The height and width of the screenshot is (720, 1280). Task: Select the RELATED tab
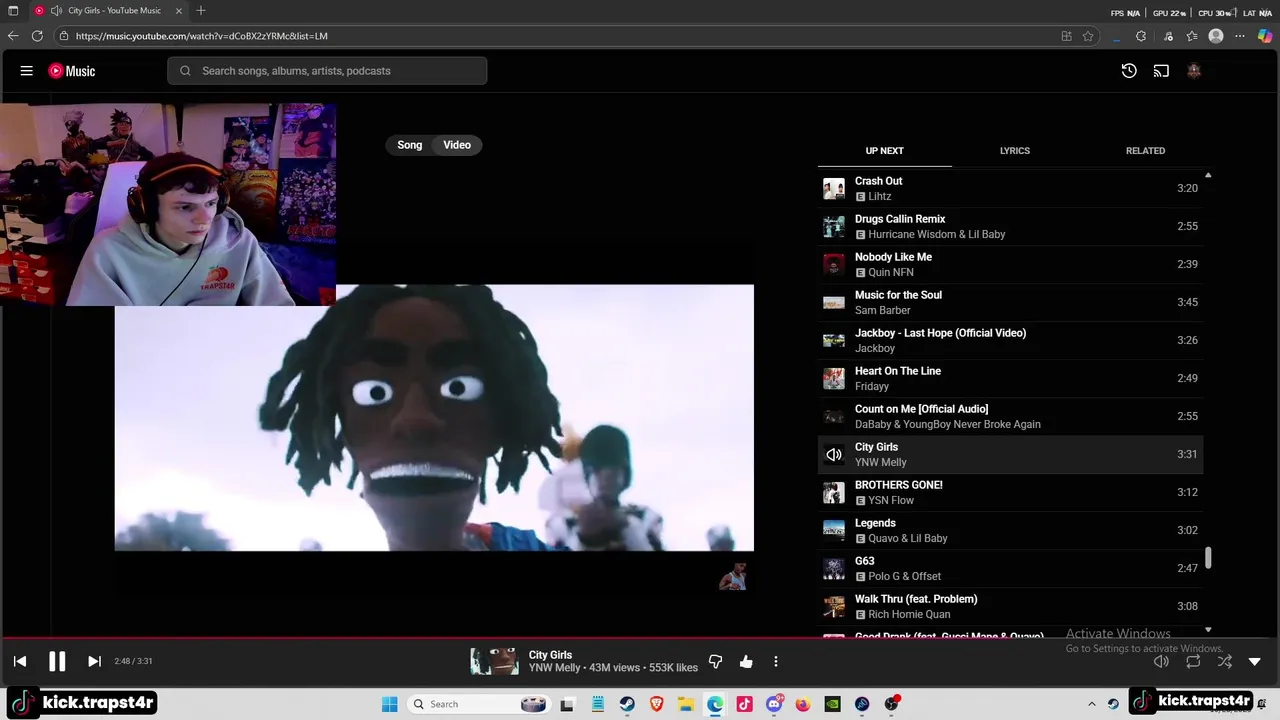click(1145, 151)
